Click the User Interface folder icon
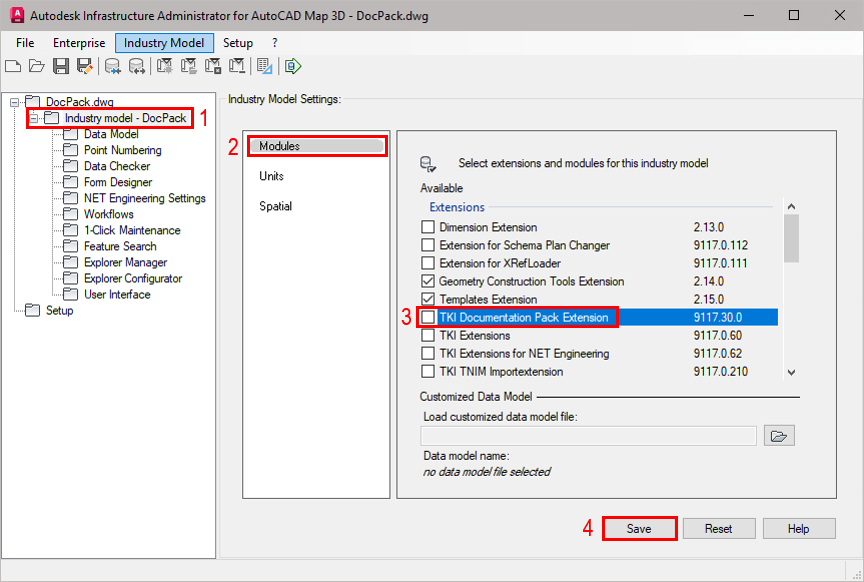The width and height of the screenshot is (864, 582). click(x=71, y=294)
